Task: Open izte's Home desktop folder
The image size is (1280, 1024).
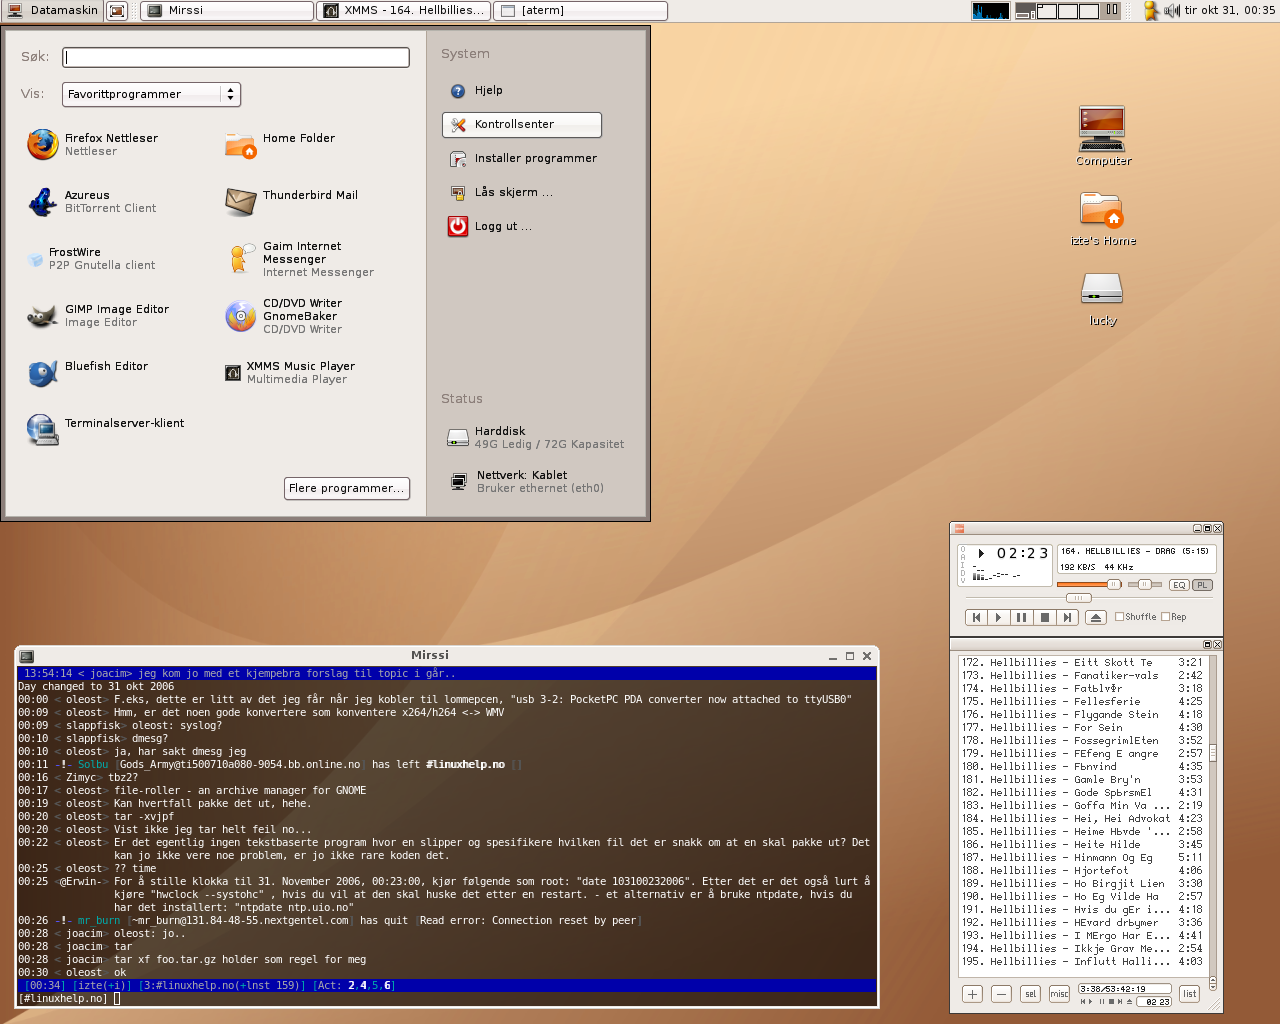Action: pos(1103,219)
